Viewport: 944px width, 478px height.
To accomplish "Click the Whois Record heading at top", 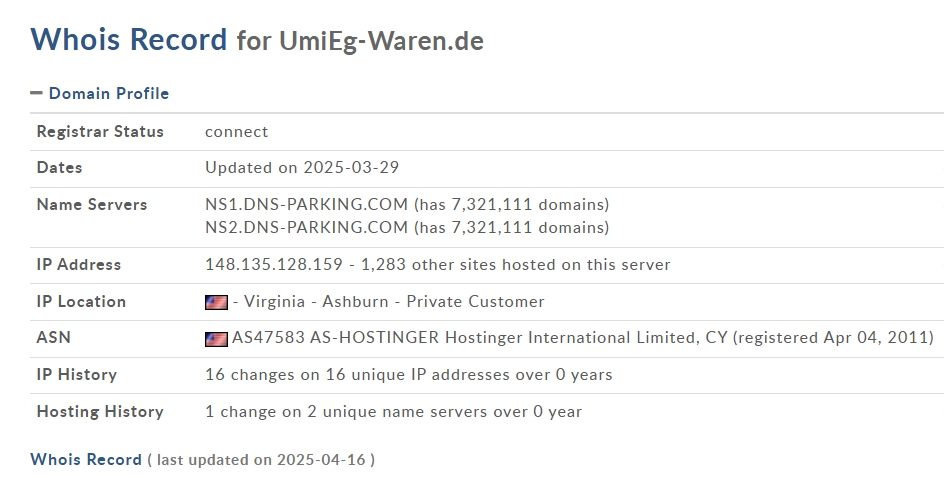I will tap(129, 39).
